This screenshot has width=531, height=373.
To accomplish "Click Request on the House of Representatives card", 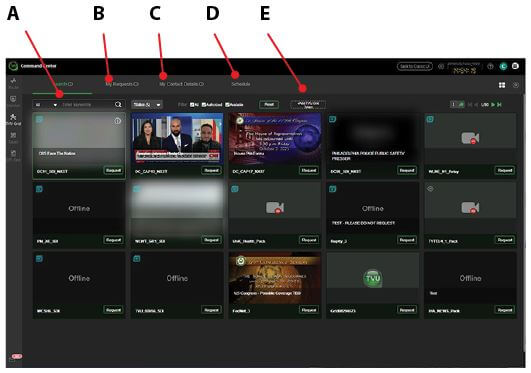I will [x=309, y=170].
